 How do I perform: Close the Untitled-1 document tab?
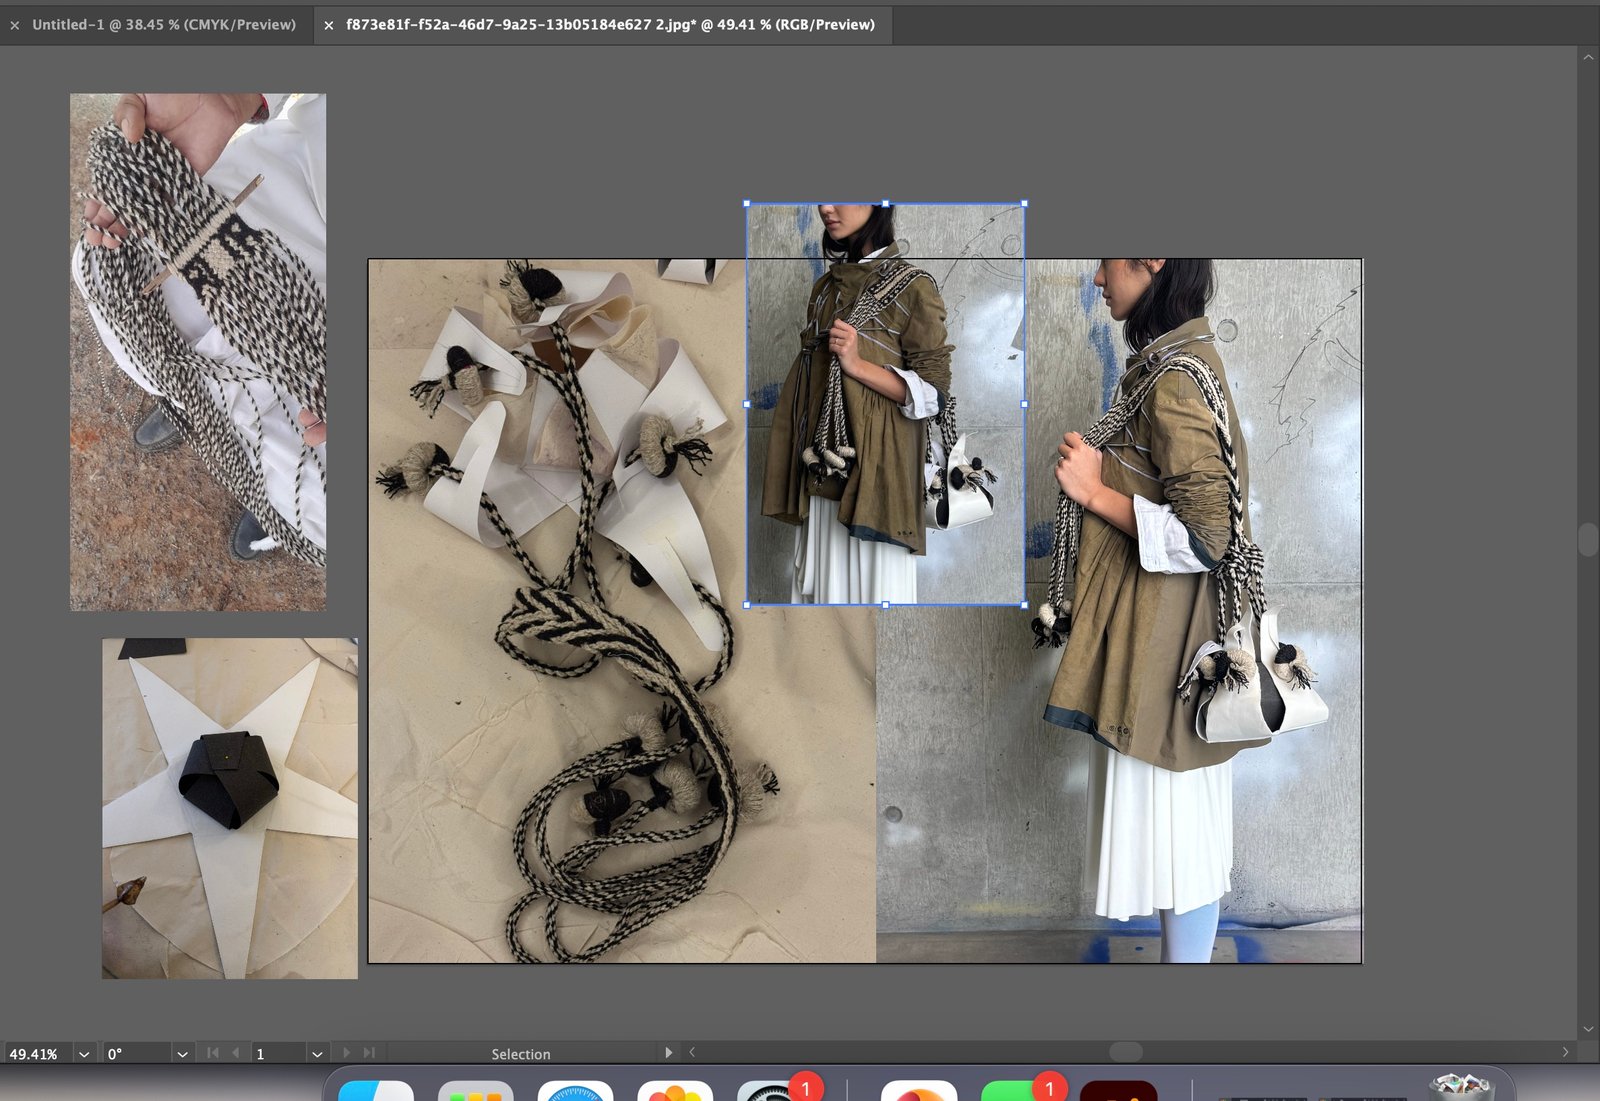[x=15, y=25]
